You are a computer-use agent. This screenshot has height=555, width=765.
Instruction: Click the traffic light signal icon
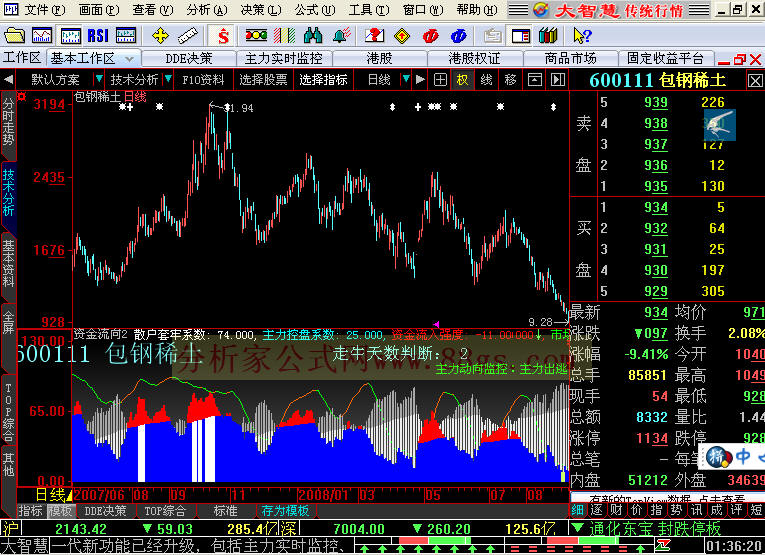tap(256, 36)
